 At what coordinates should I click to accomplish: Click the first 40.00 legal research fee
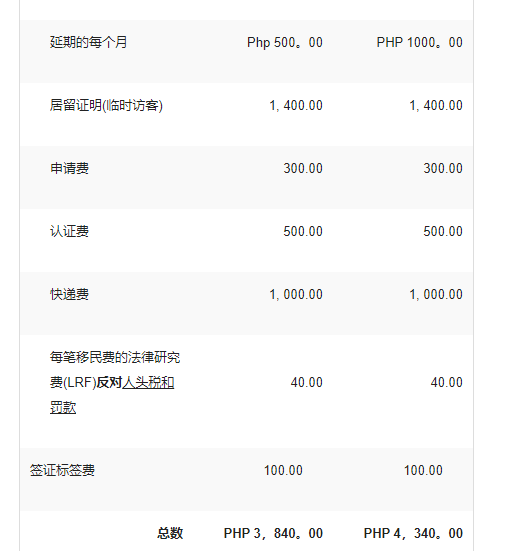(x=306, y=382)
